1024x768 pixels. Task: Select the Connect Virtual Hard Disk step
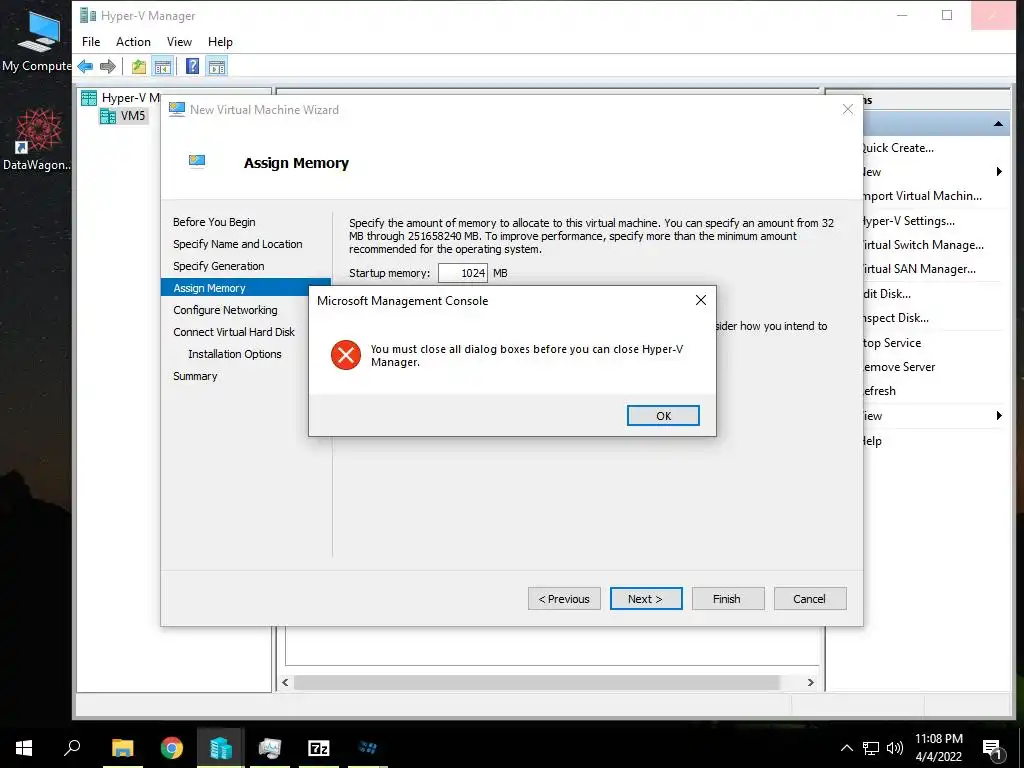(234, 332)
